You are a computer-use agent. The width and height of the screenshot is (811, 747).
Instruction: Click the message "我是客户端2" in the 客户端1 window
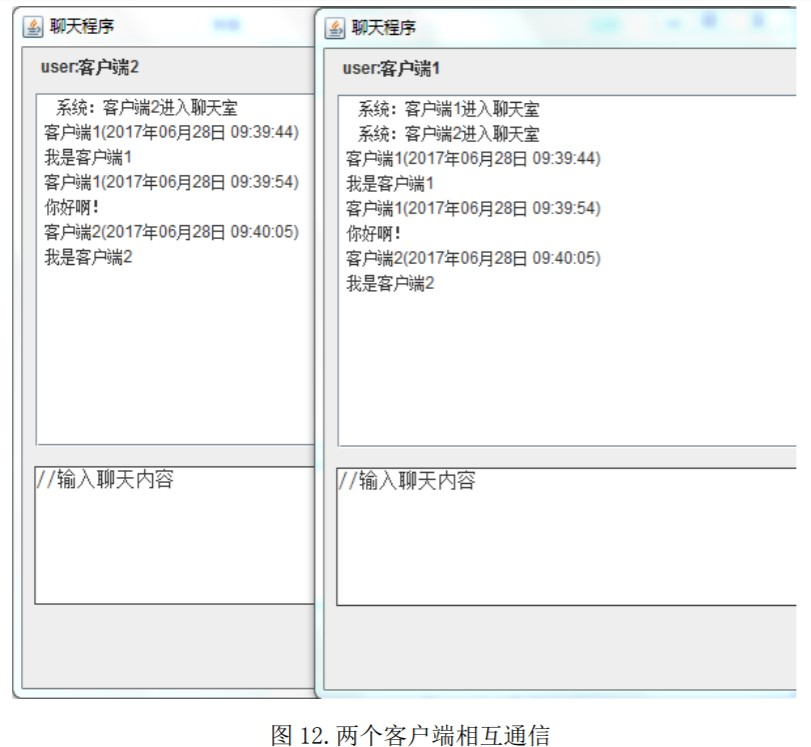pyautogui.click(x=390, y=283)
